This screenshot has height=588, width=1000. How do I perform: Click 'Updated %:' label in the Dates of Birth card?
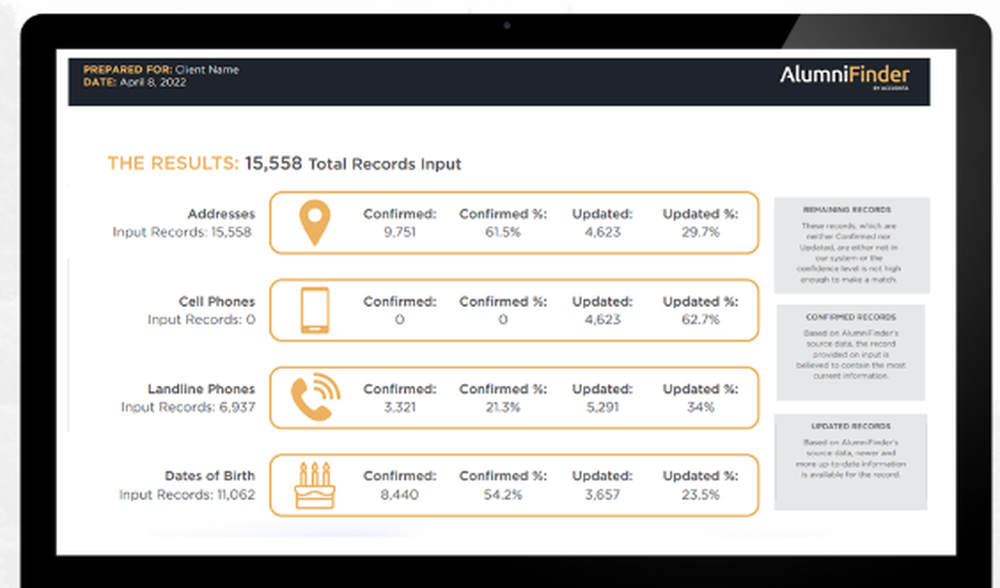pos(700,476)
